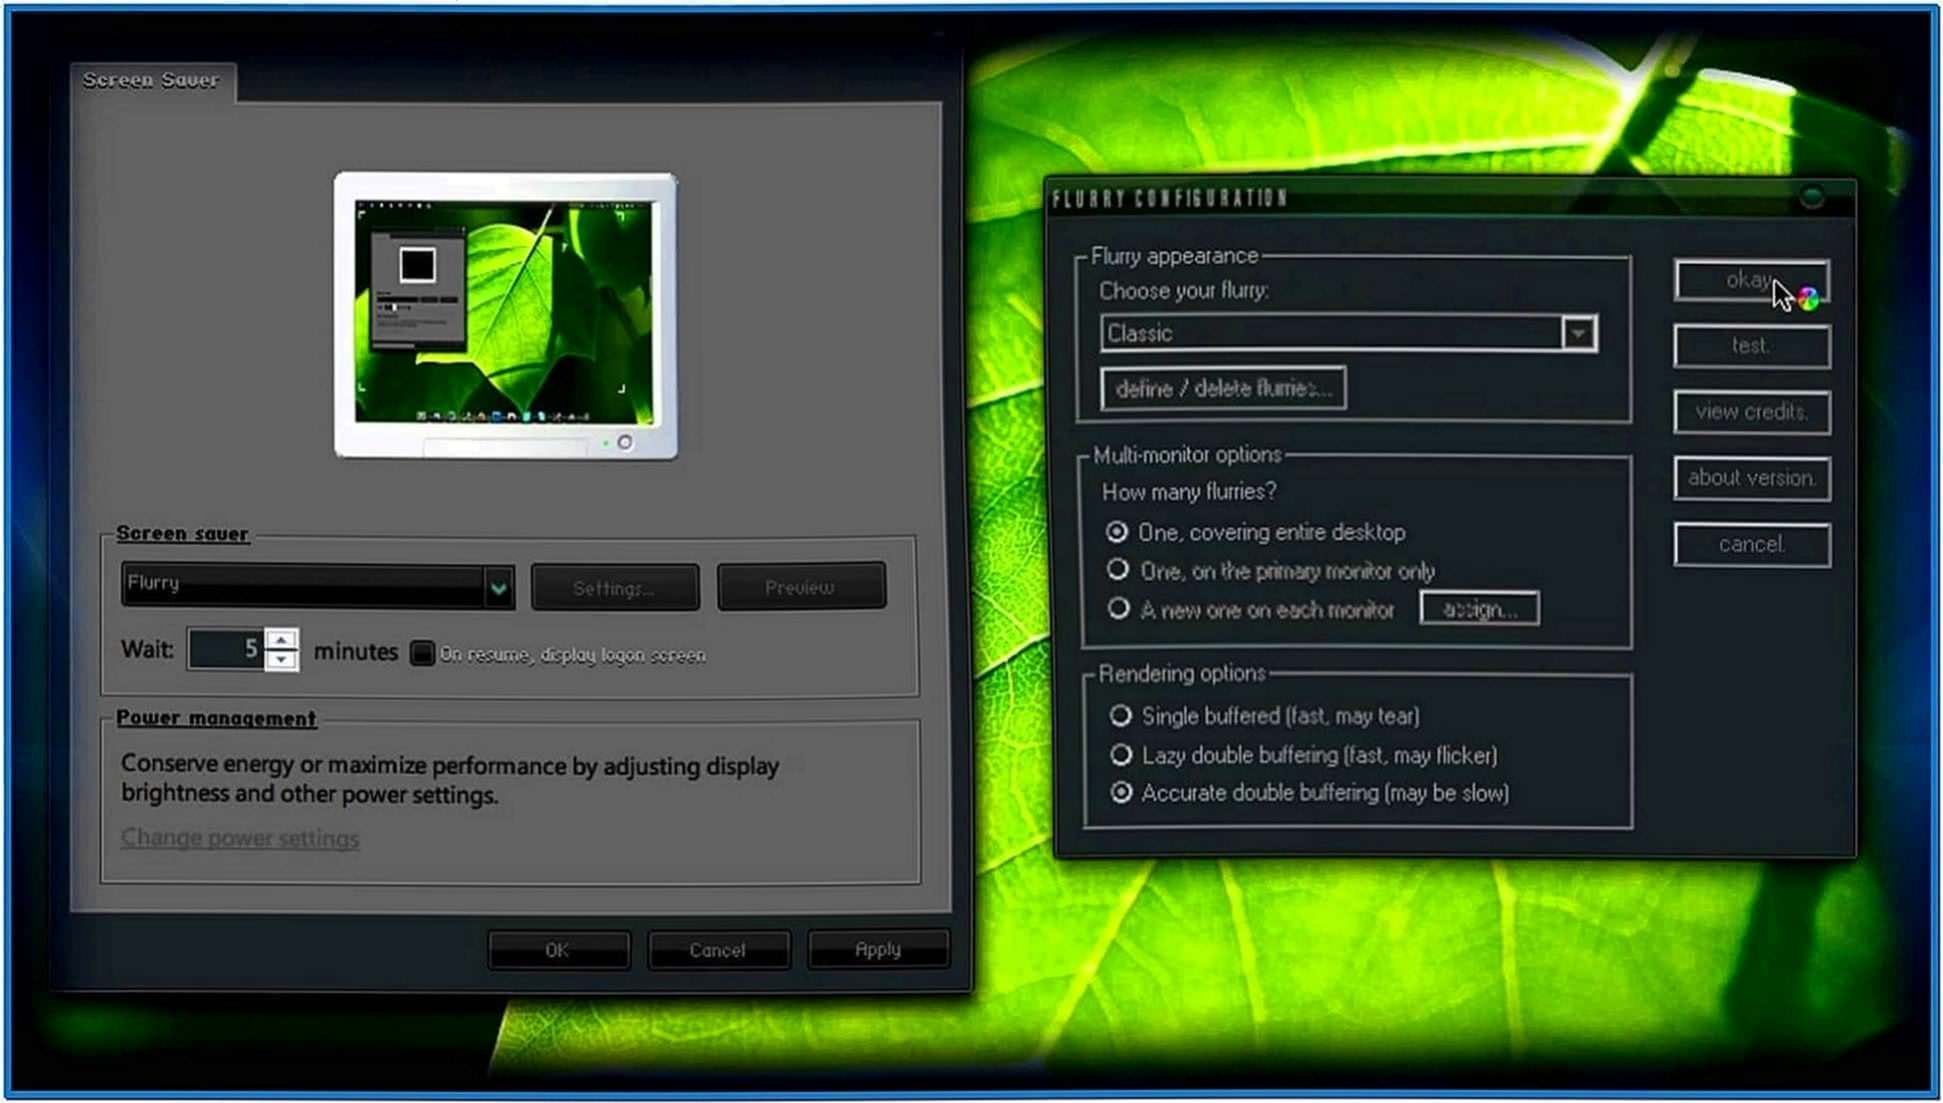Select Lazy double buffering option
This screenshot has width=1943, height=1103.
pos(1120,755)
